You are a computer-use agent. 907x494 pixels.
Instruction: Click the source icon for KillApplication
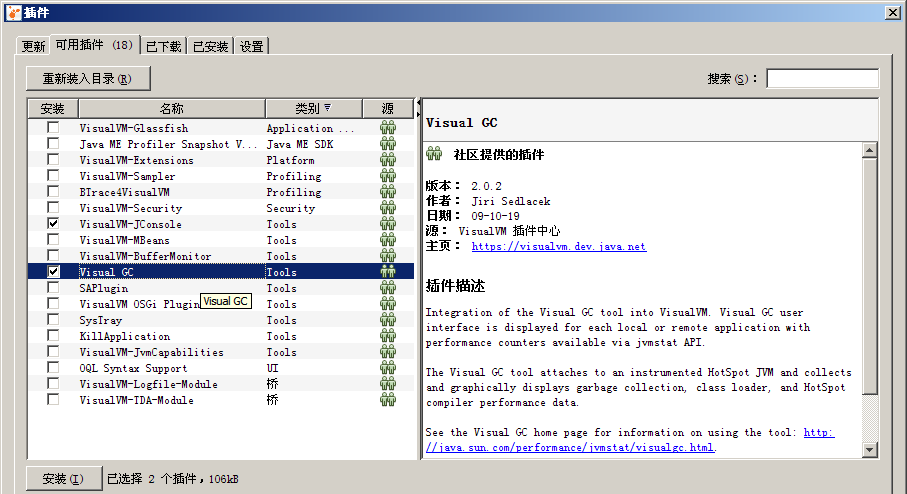(x=388, y=336)
